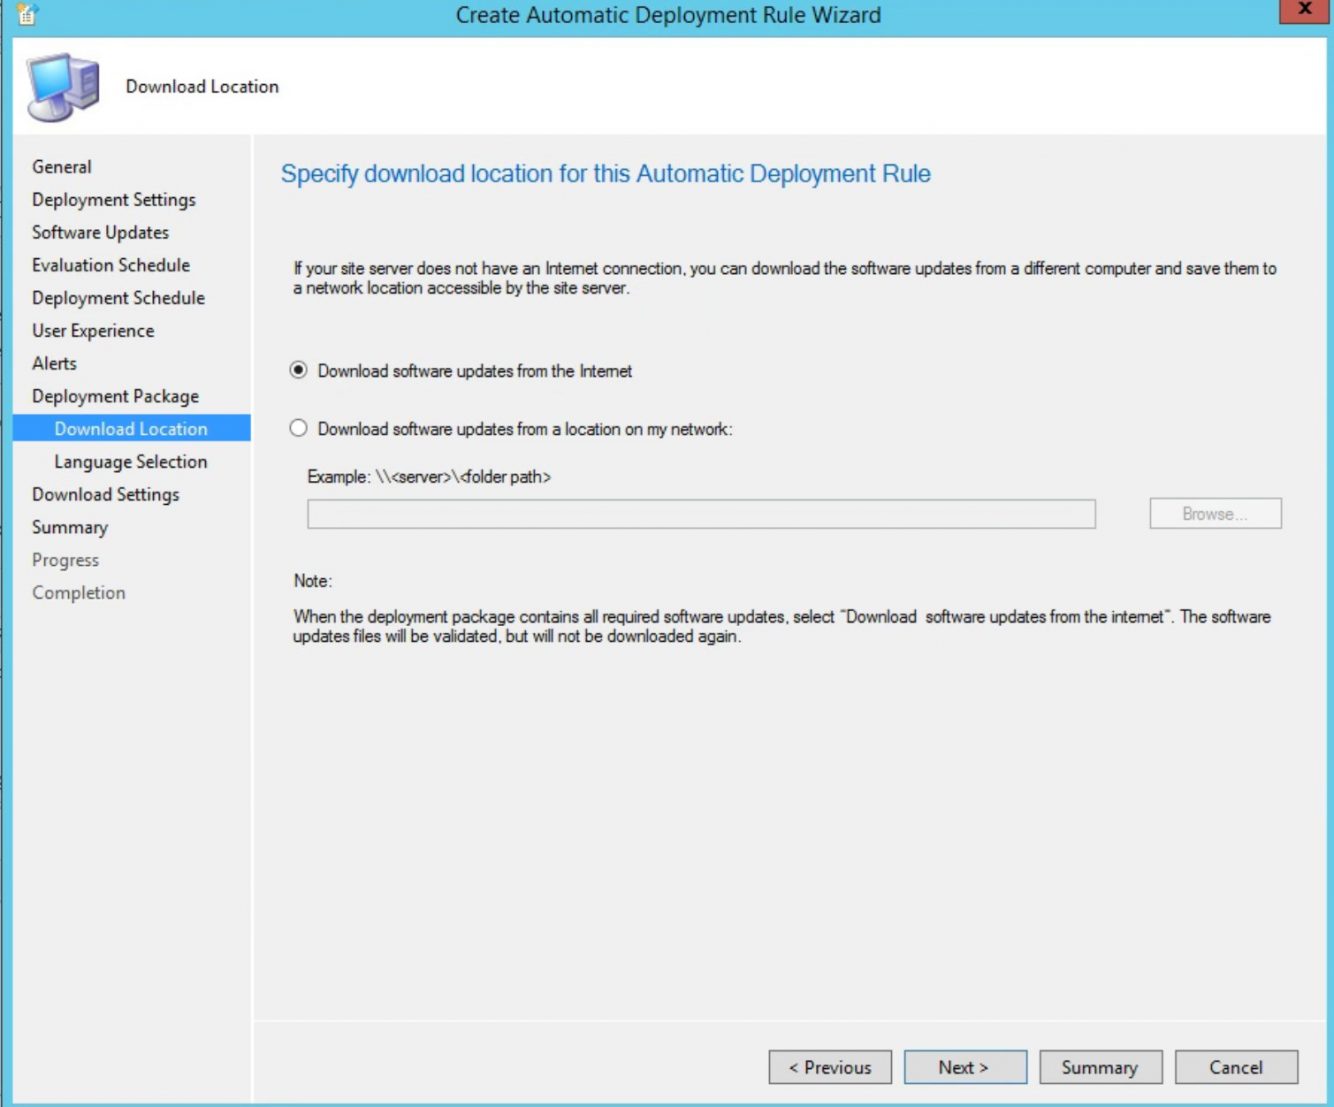Open the Evaluation Schedule page
This screenshot has height=1107, width=1334.
point(111,265)
